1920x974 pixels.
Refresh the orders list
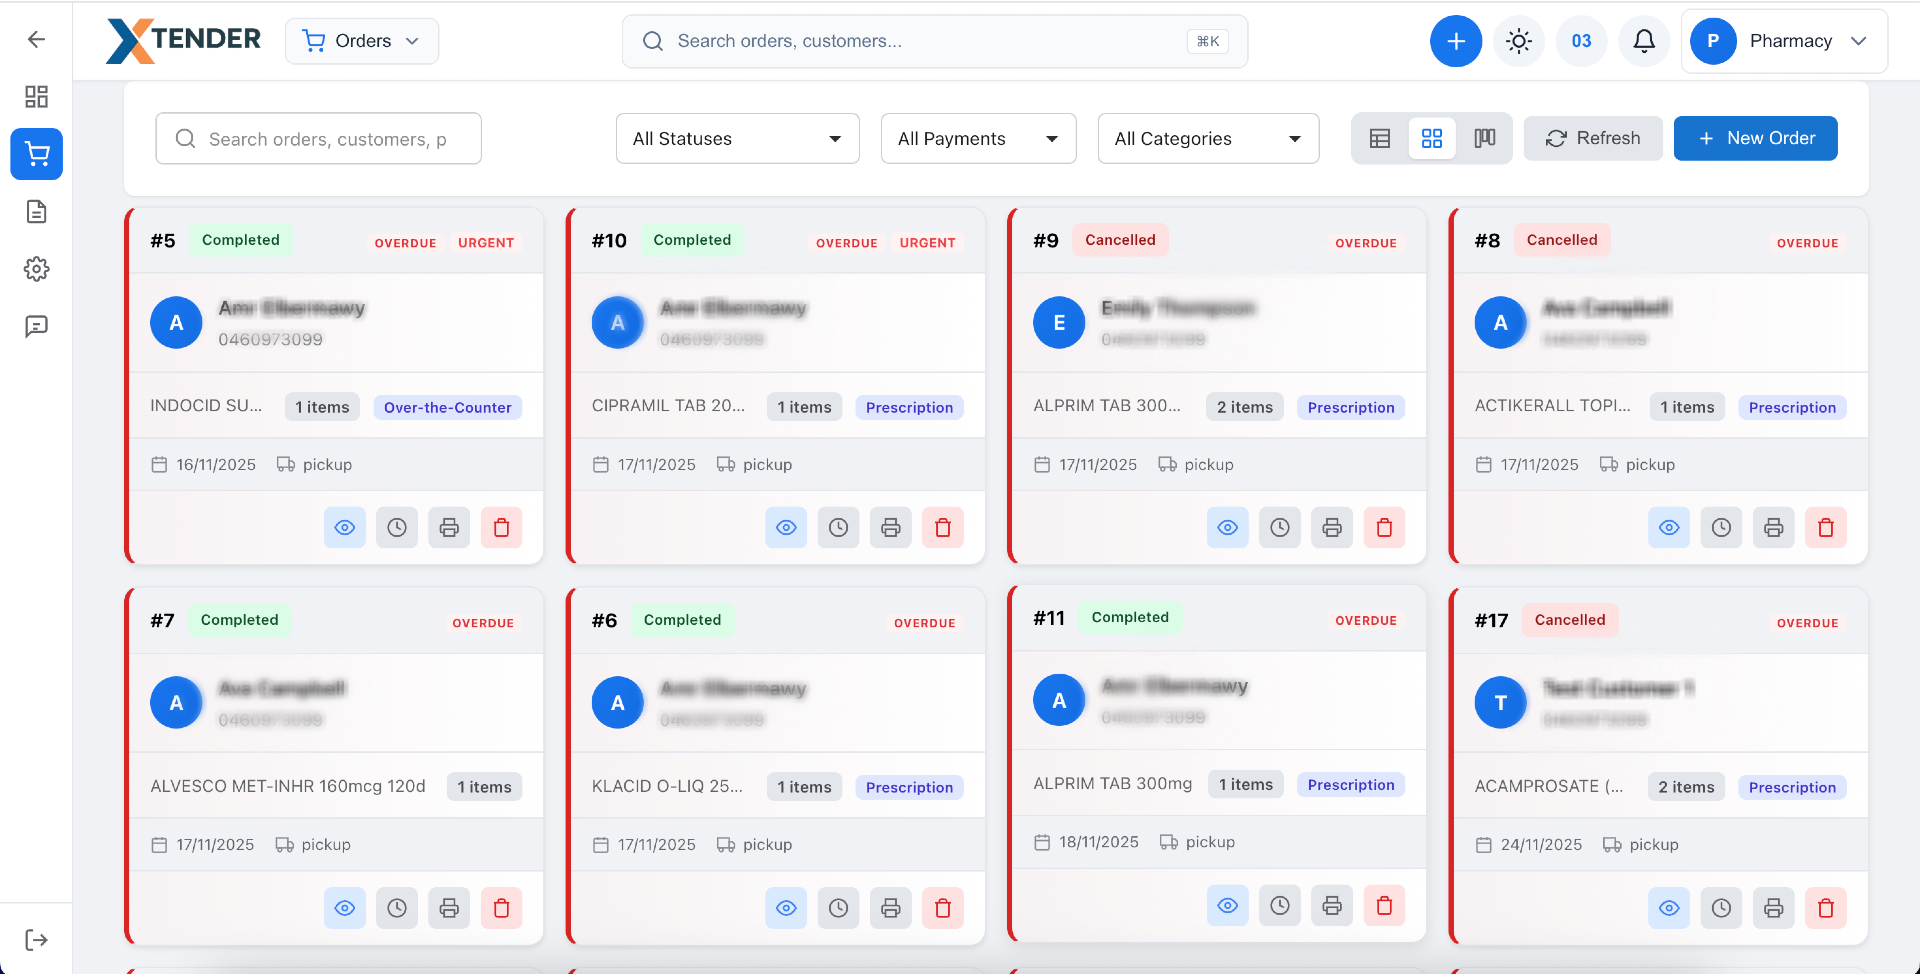[1593, 138]
